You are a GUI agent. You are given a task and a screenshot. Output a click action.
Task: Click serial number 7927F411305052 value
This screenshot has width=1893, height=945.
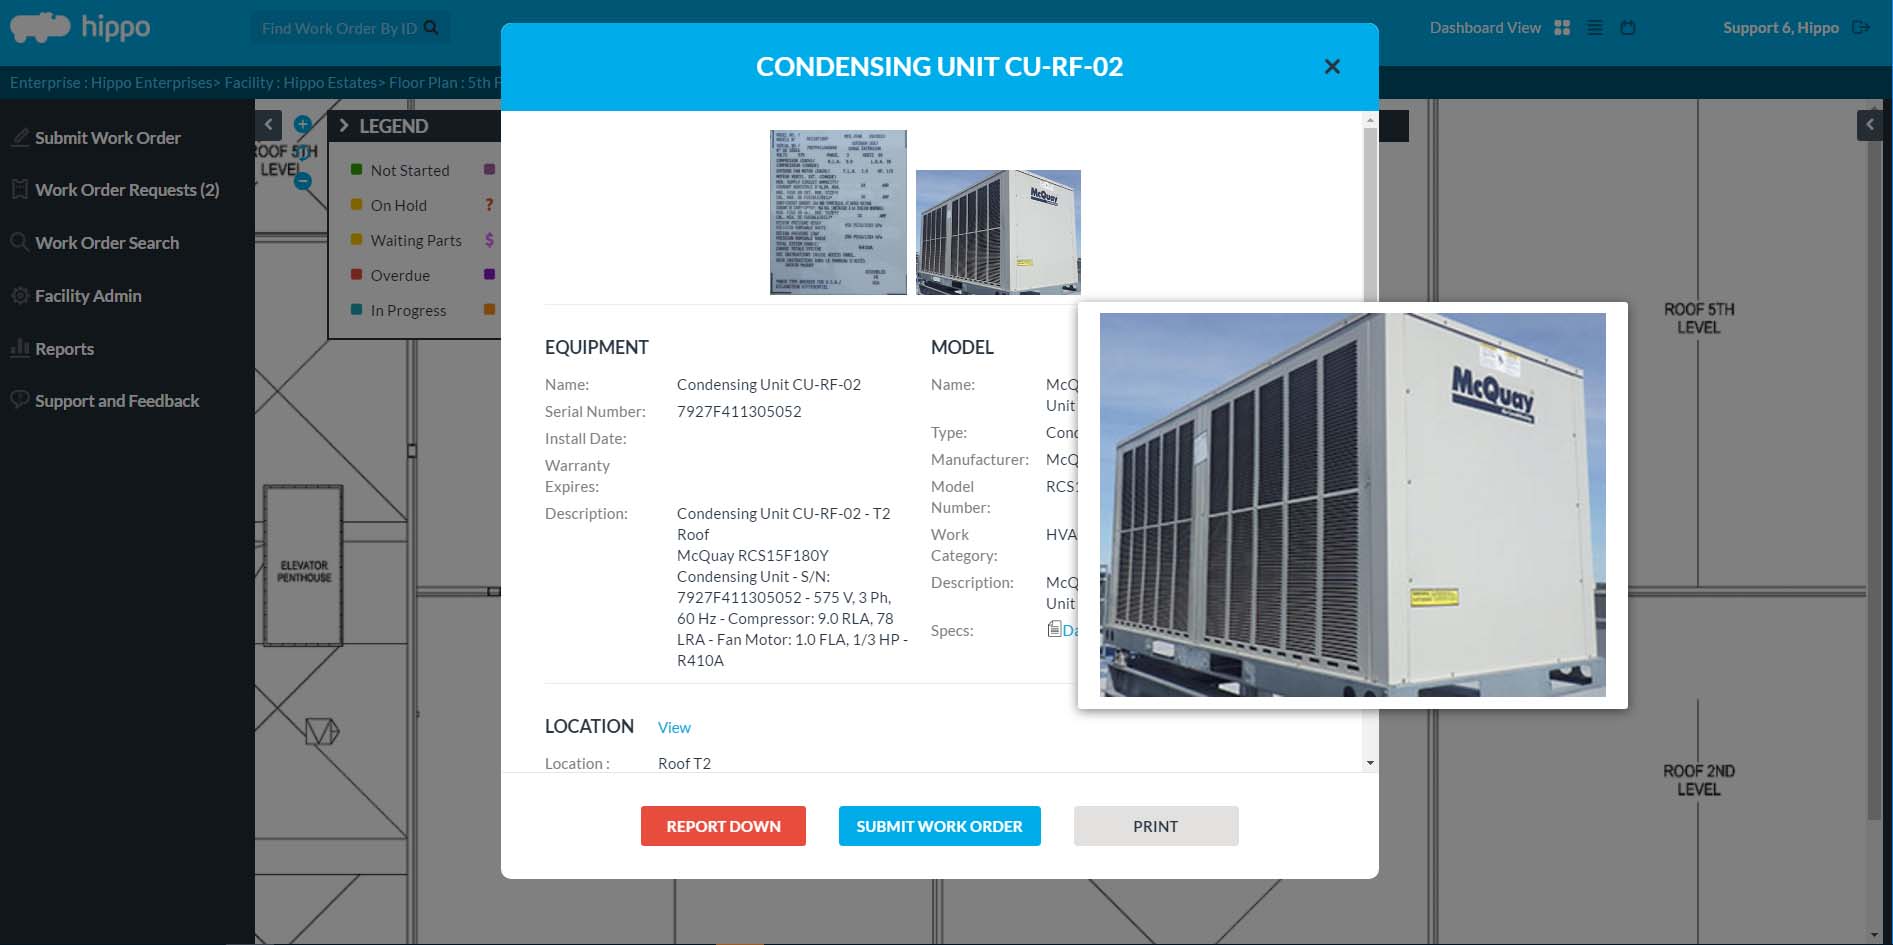(x=739, y=411)
